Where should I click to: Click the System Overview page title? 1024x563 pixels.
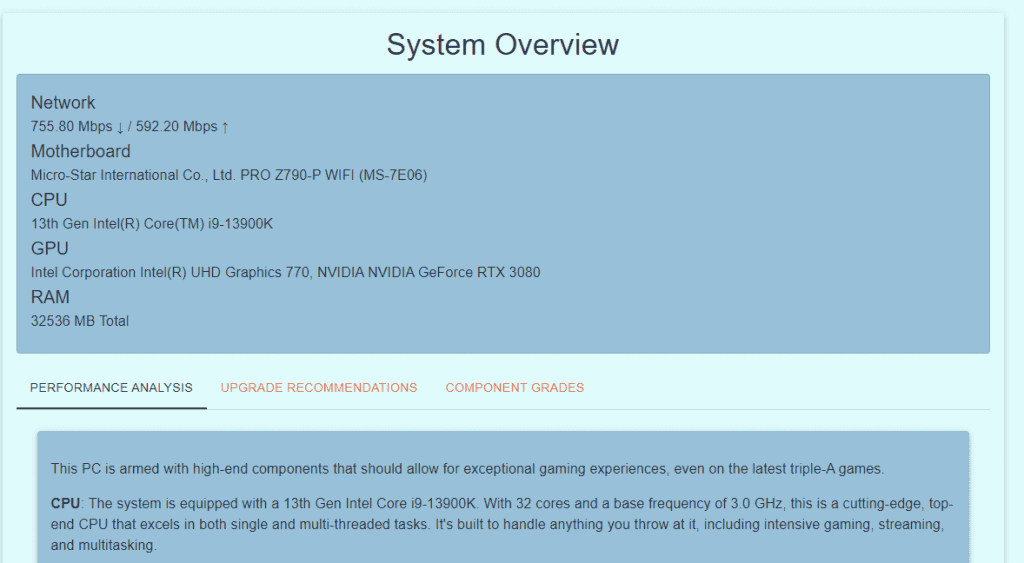click(502, 45)
